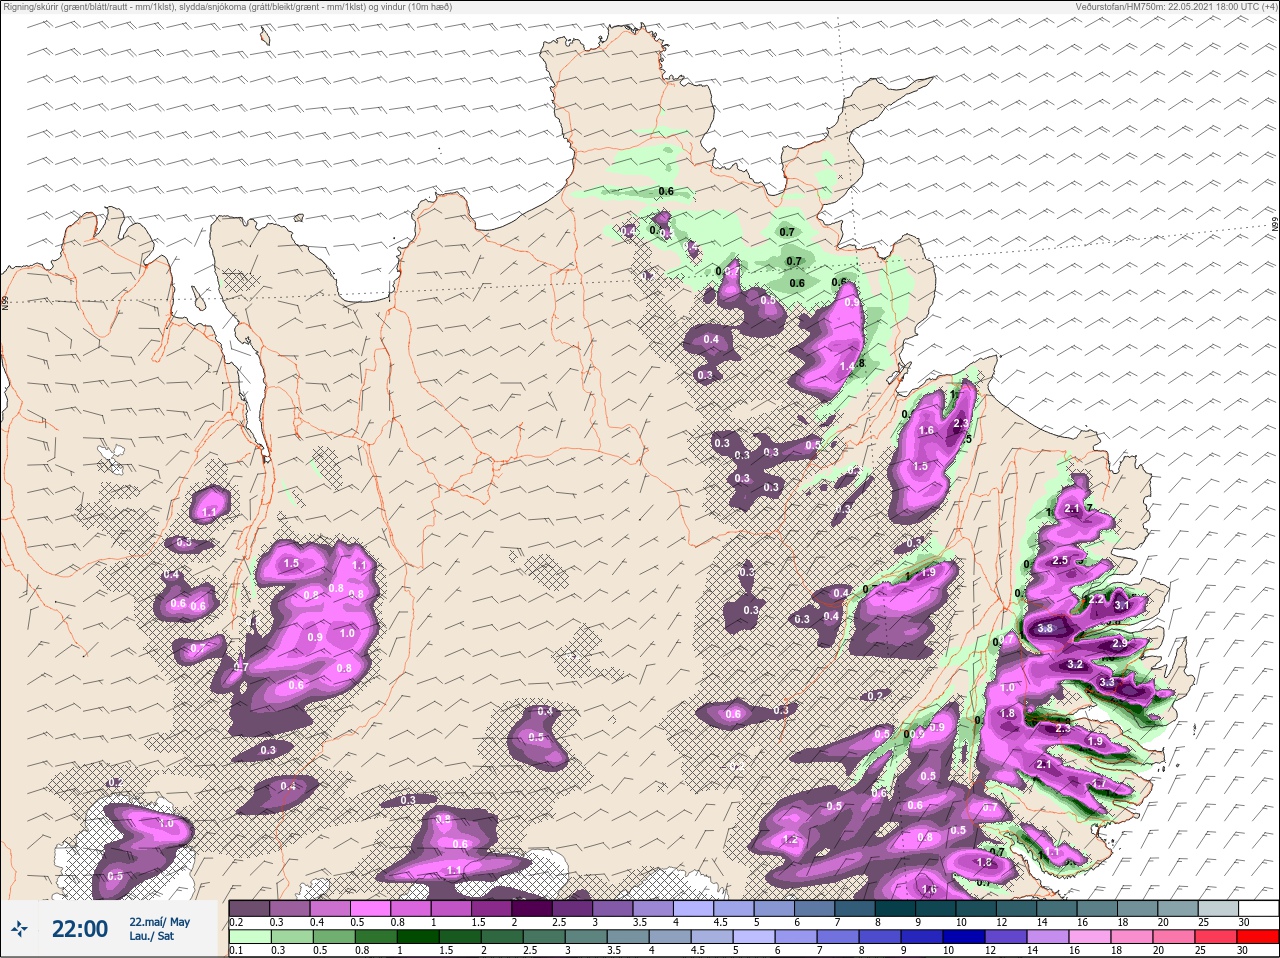Click the 2.5 precipitation value on the map
The height and width of the screenshot is (958, 1280).
(x=1061, y=561)
